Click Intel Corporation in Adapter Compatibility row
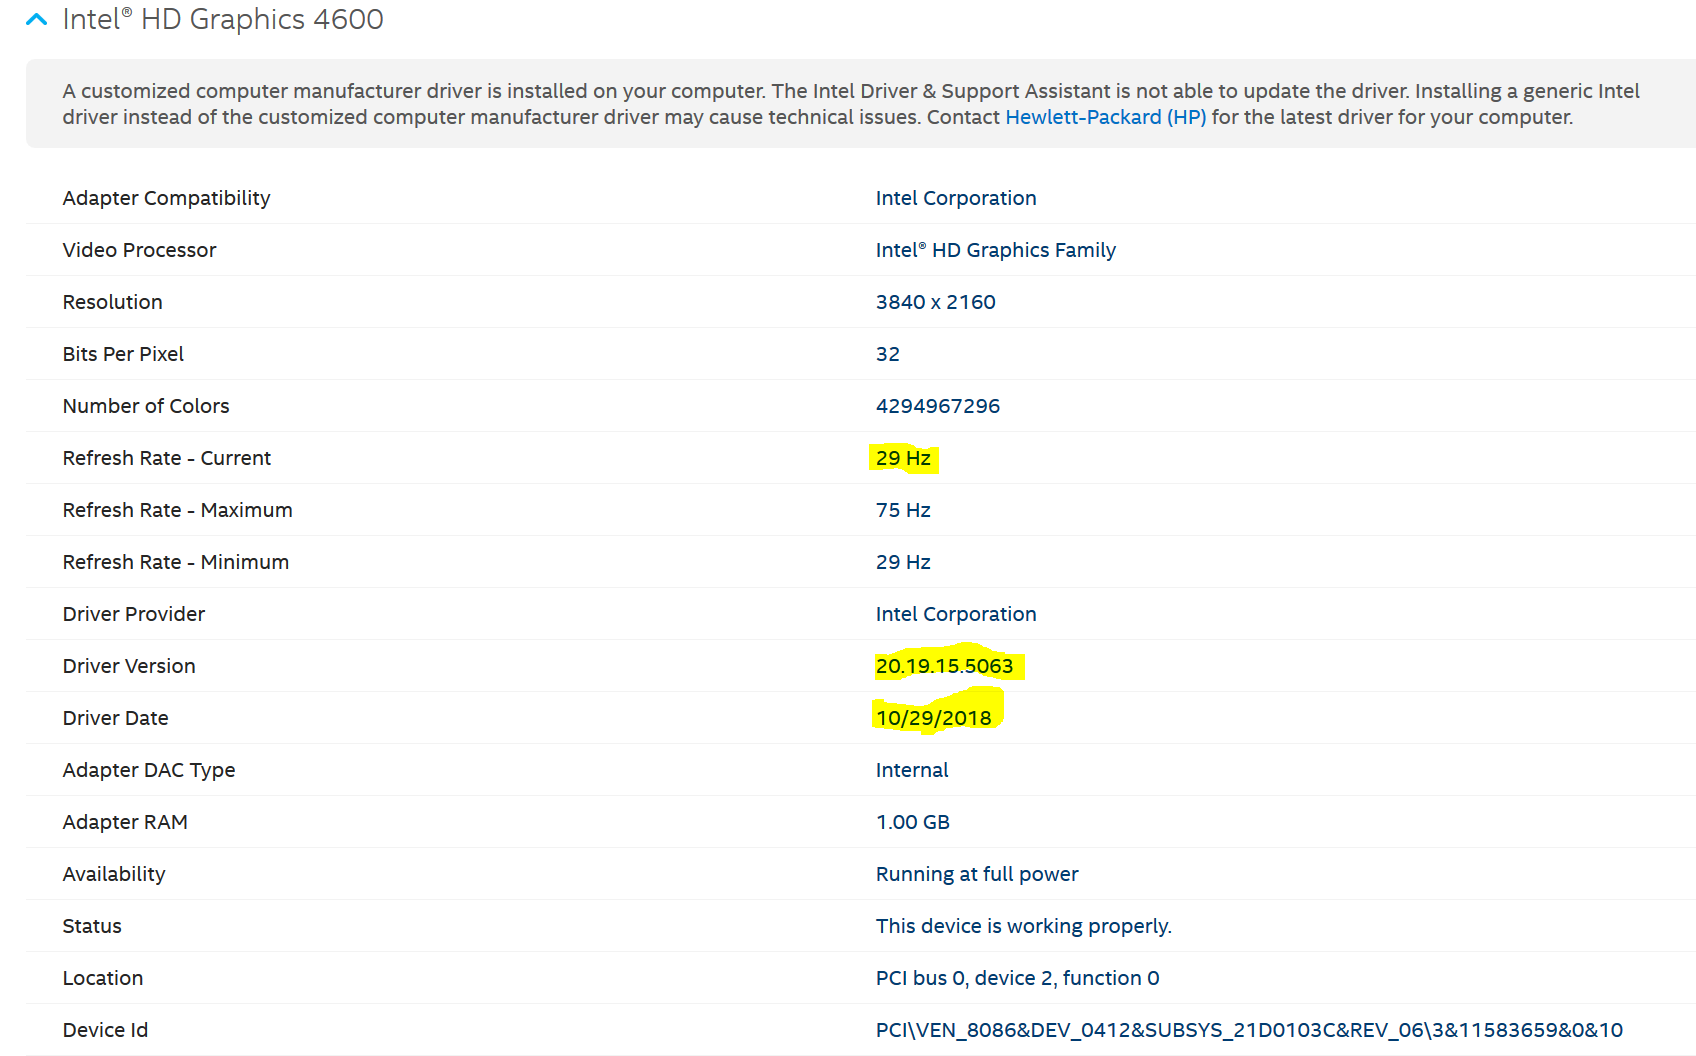This screenshot has height=1056, width=1696. (x=956, y=198)
